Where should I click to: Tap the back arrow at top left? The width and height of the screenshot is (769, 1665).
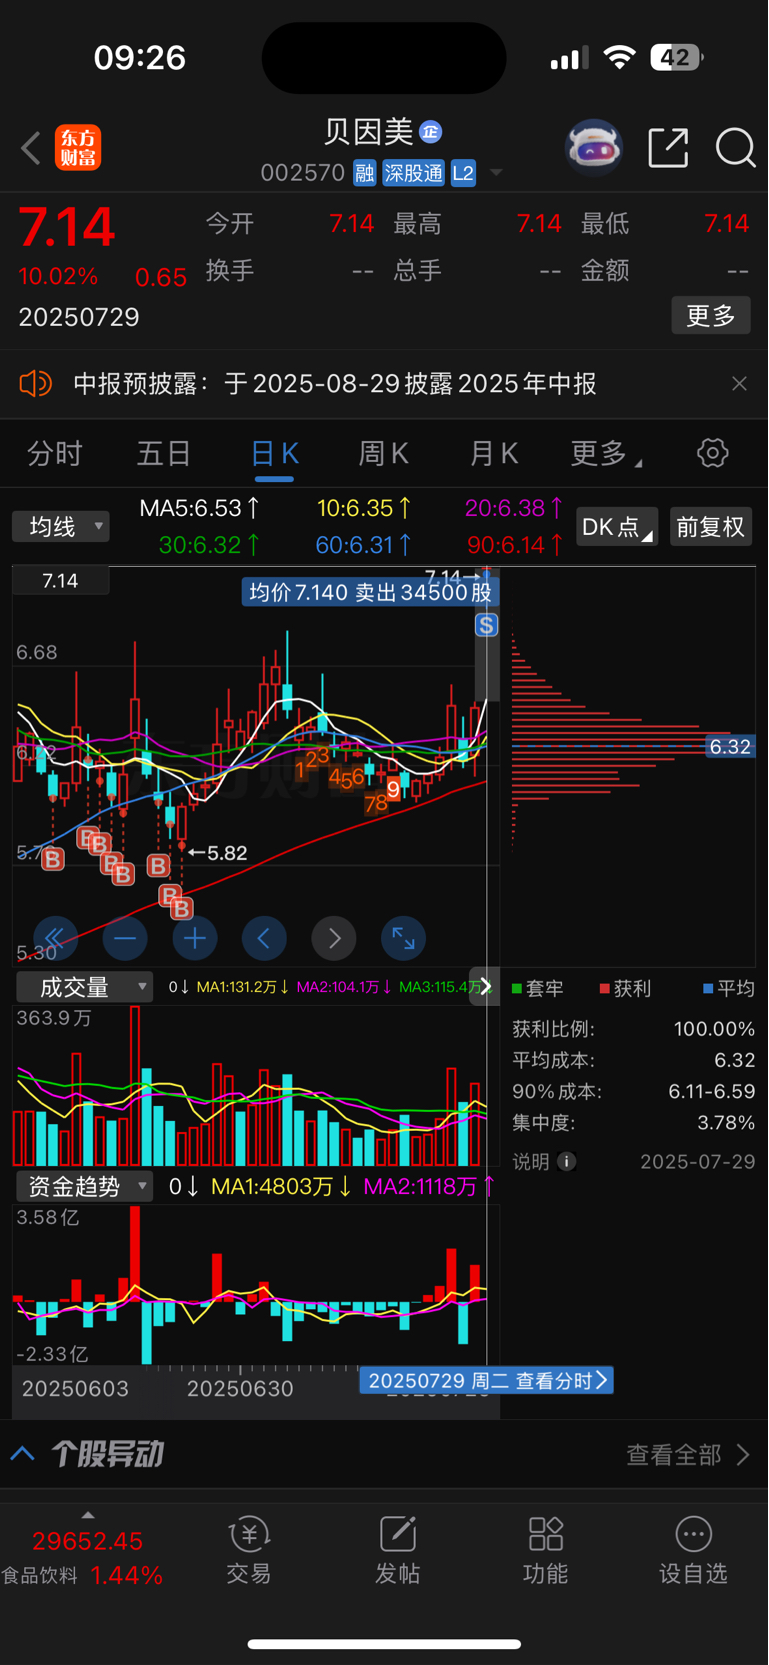tap(31, 148)
